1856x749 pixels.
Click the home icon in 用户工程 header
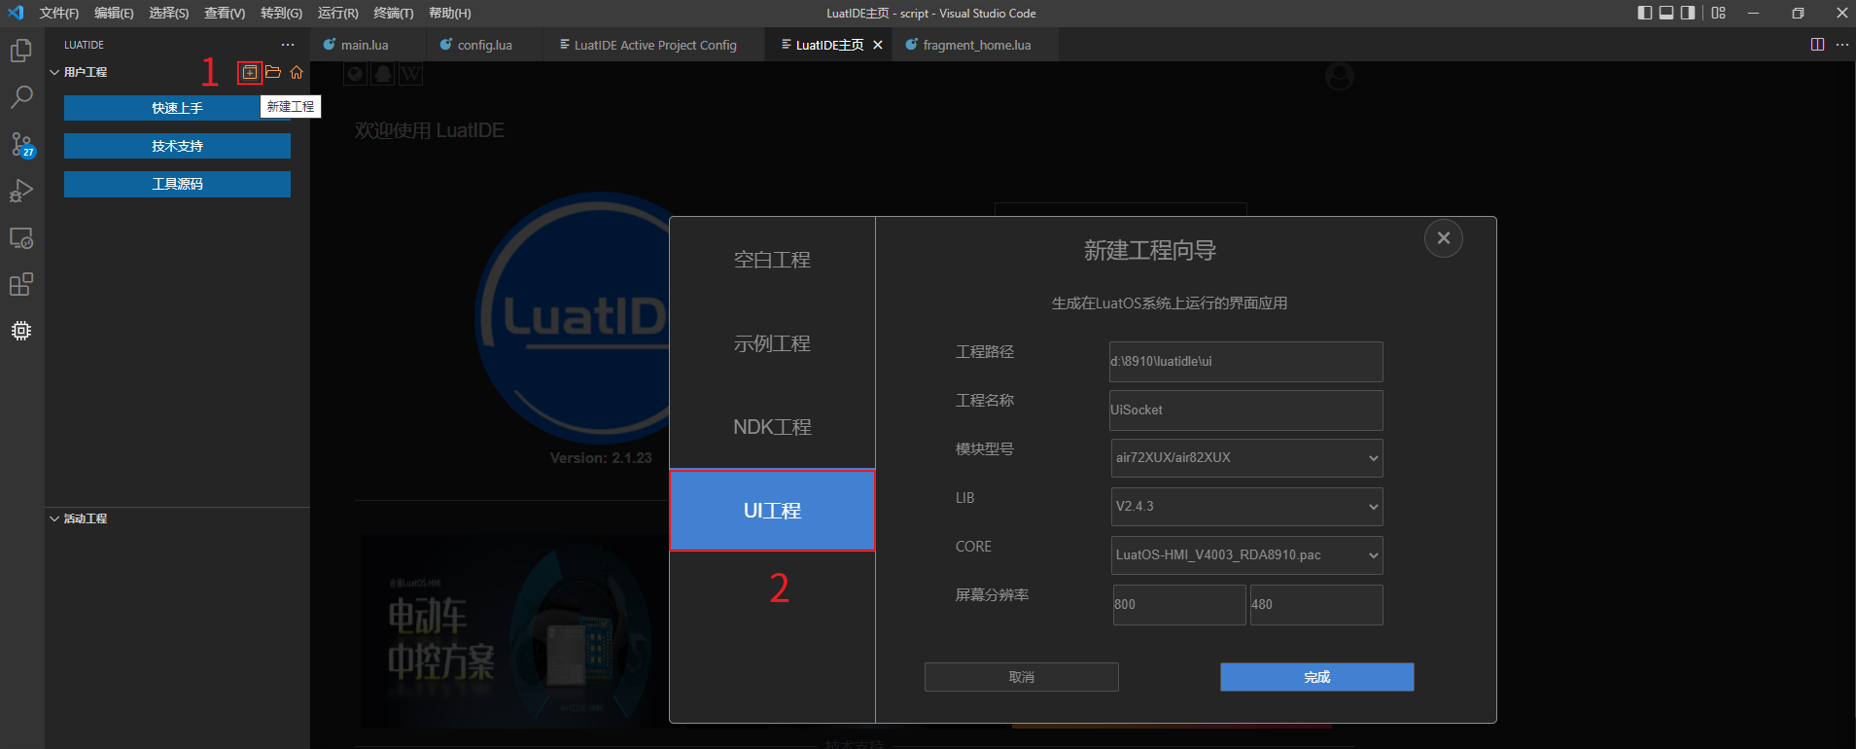pyautogui.click(x=297, y=72)
